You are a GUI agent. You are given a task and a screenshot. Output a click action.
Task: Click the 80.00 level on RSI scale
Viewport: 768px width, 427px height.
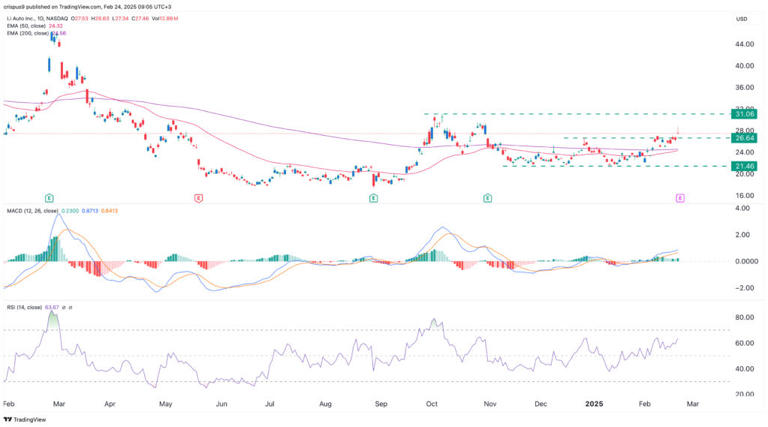[x=744, y=318]
